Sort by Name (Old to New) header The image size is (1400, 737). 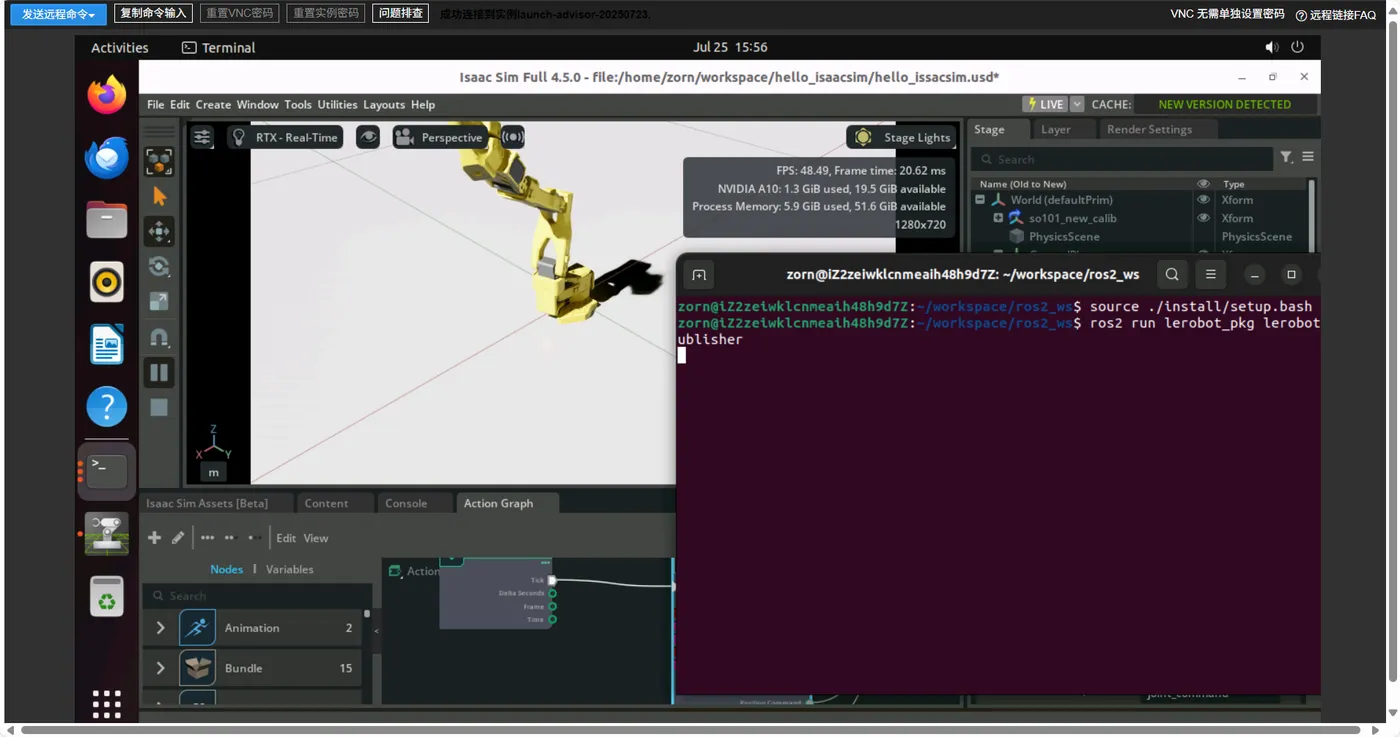(x=1022, y=184)
